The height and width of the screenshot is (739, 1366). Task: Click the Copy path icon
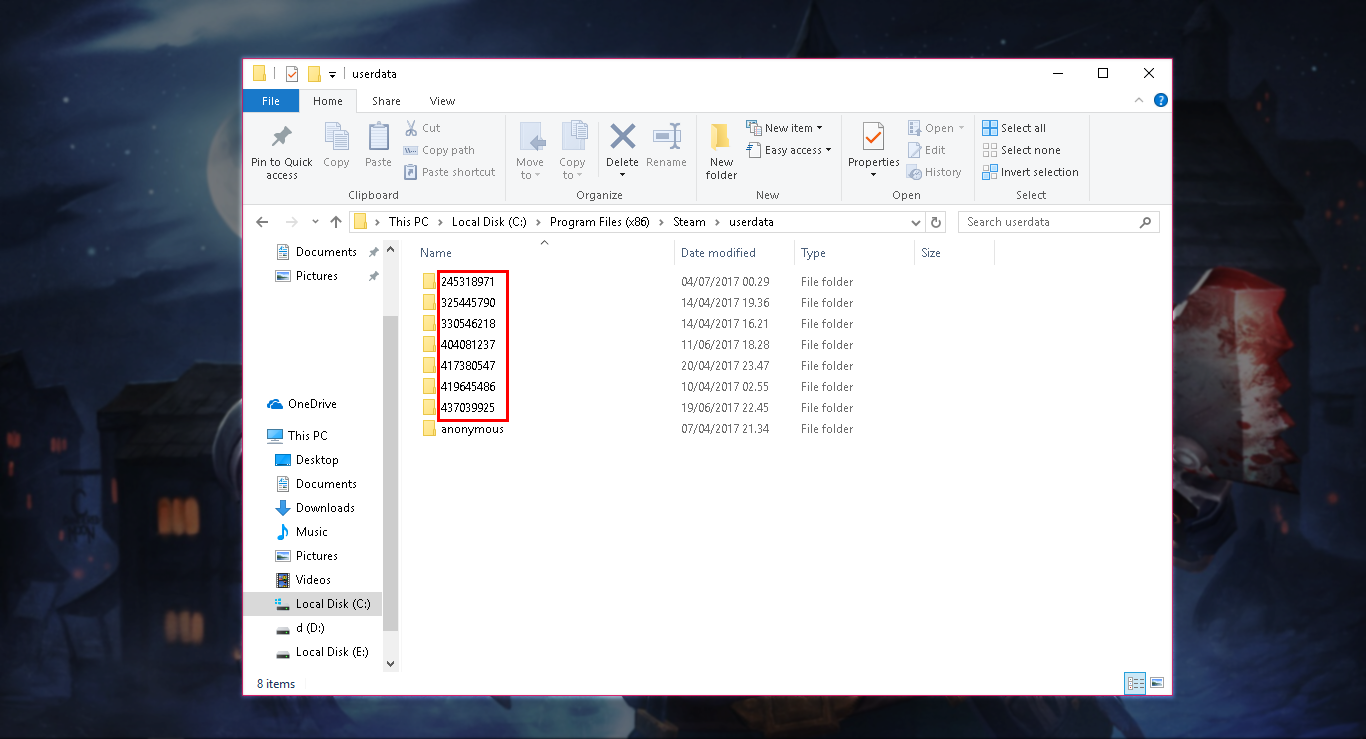pyautogui.click(x=439, y=149)
